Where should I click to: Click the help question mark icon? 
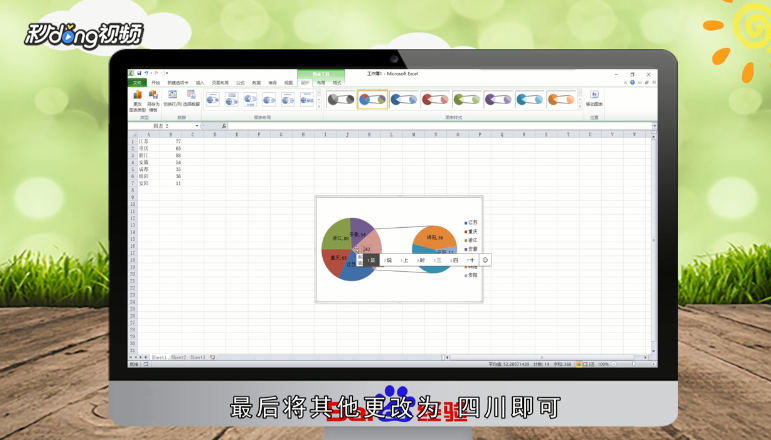[632, 83]
